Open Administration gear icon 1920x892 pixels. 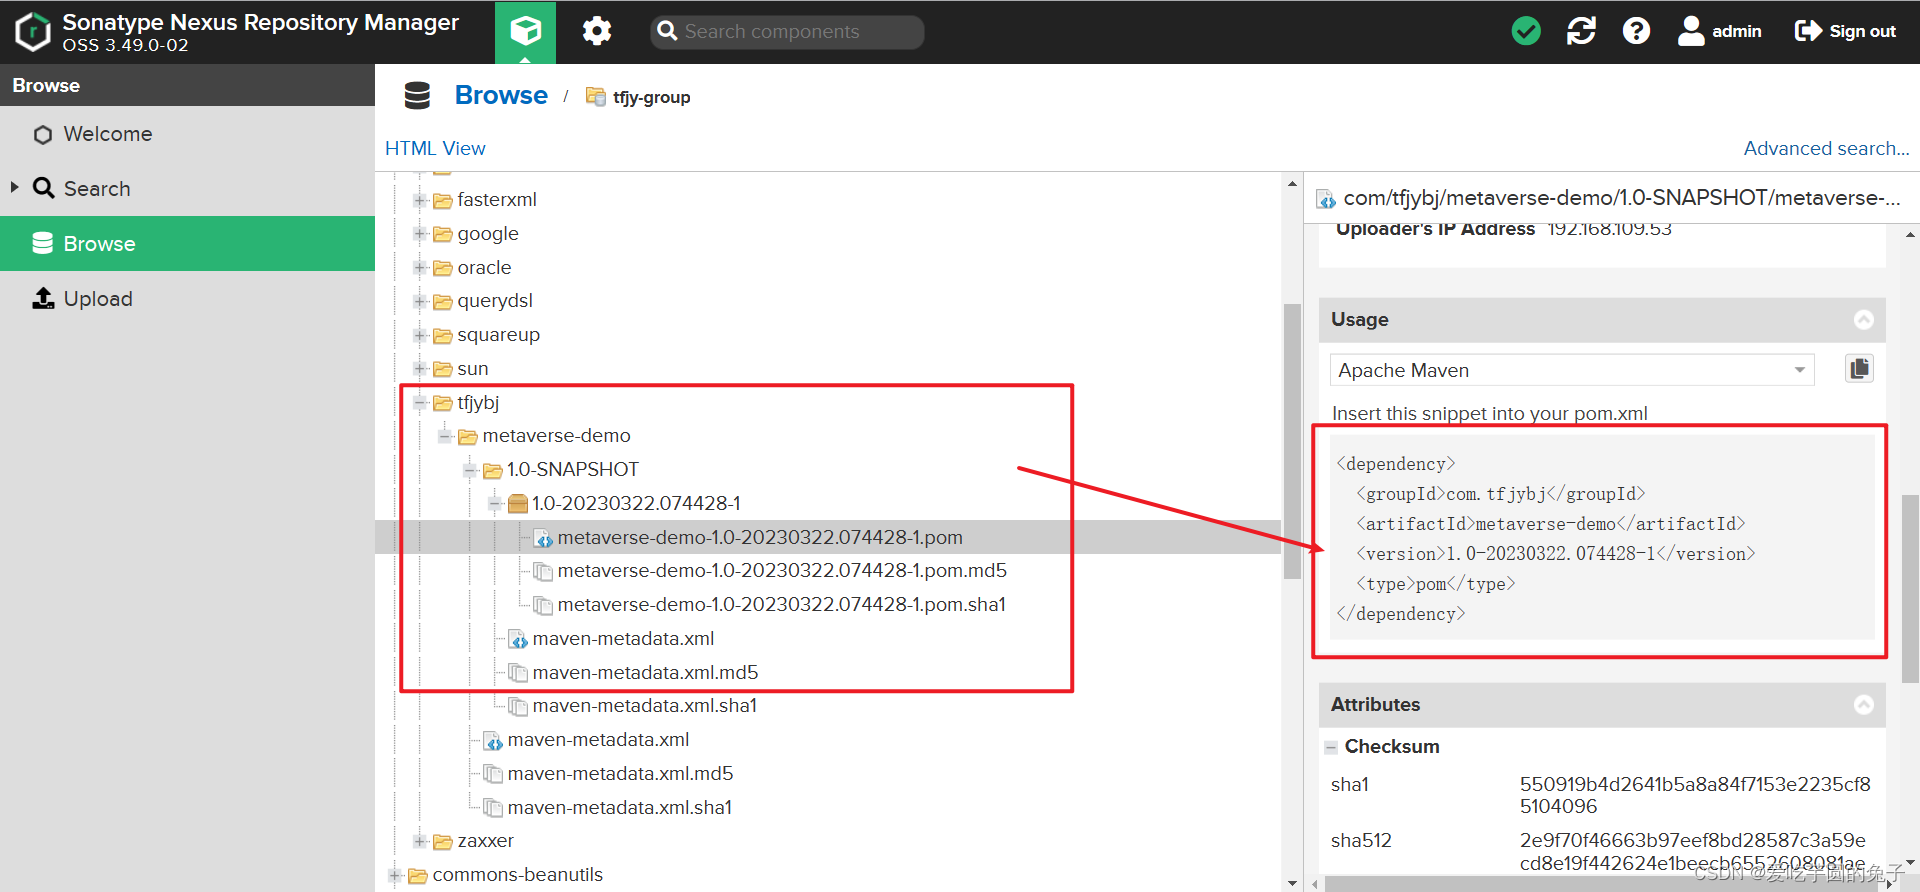[x=597, y=31]
